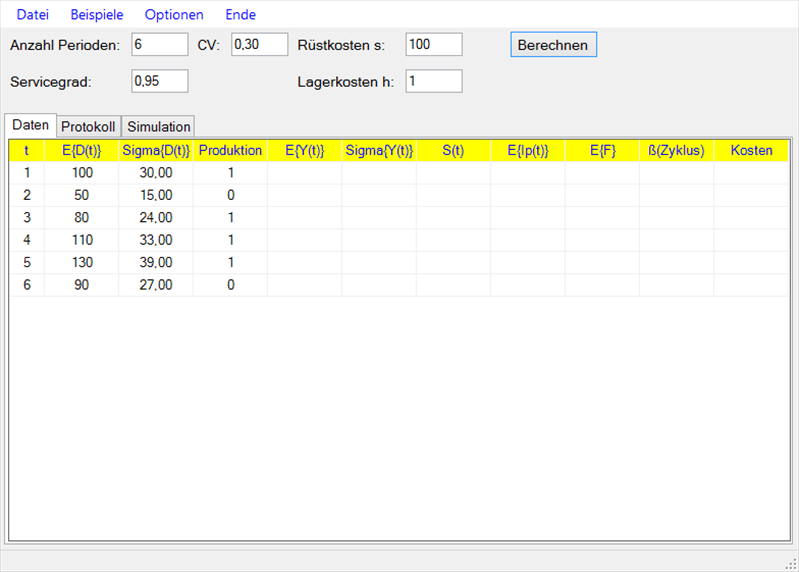
Task: Open the Optionen menu
Action: [174, 15]
